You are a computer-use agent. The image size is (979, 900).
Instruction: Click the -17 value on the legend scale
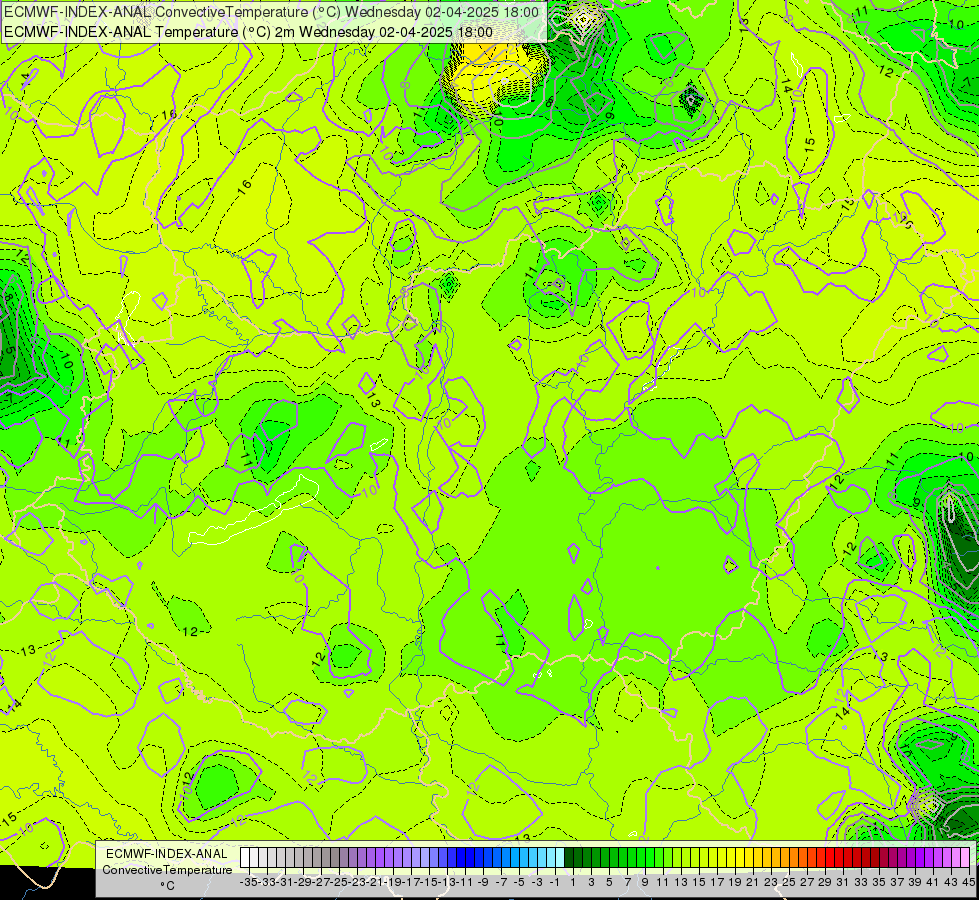pyautogui.click(x=411, y=882)
